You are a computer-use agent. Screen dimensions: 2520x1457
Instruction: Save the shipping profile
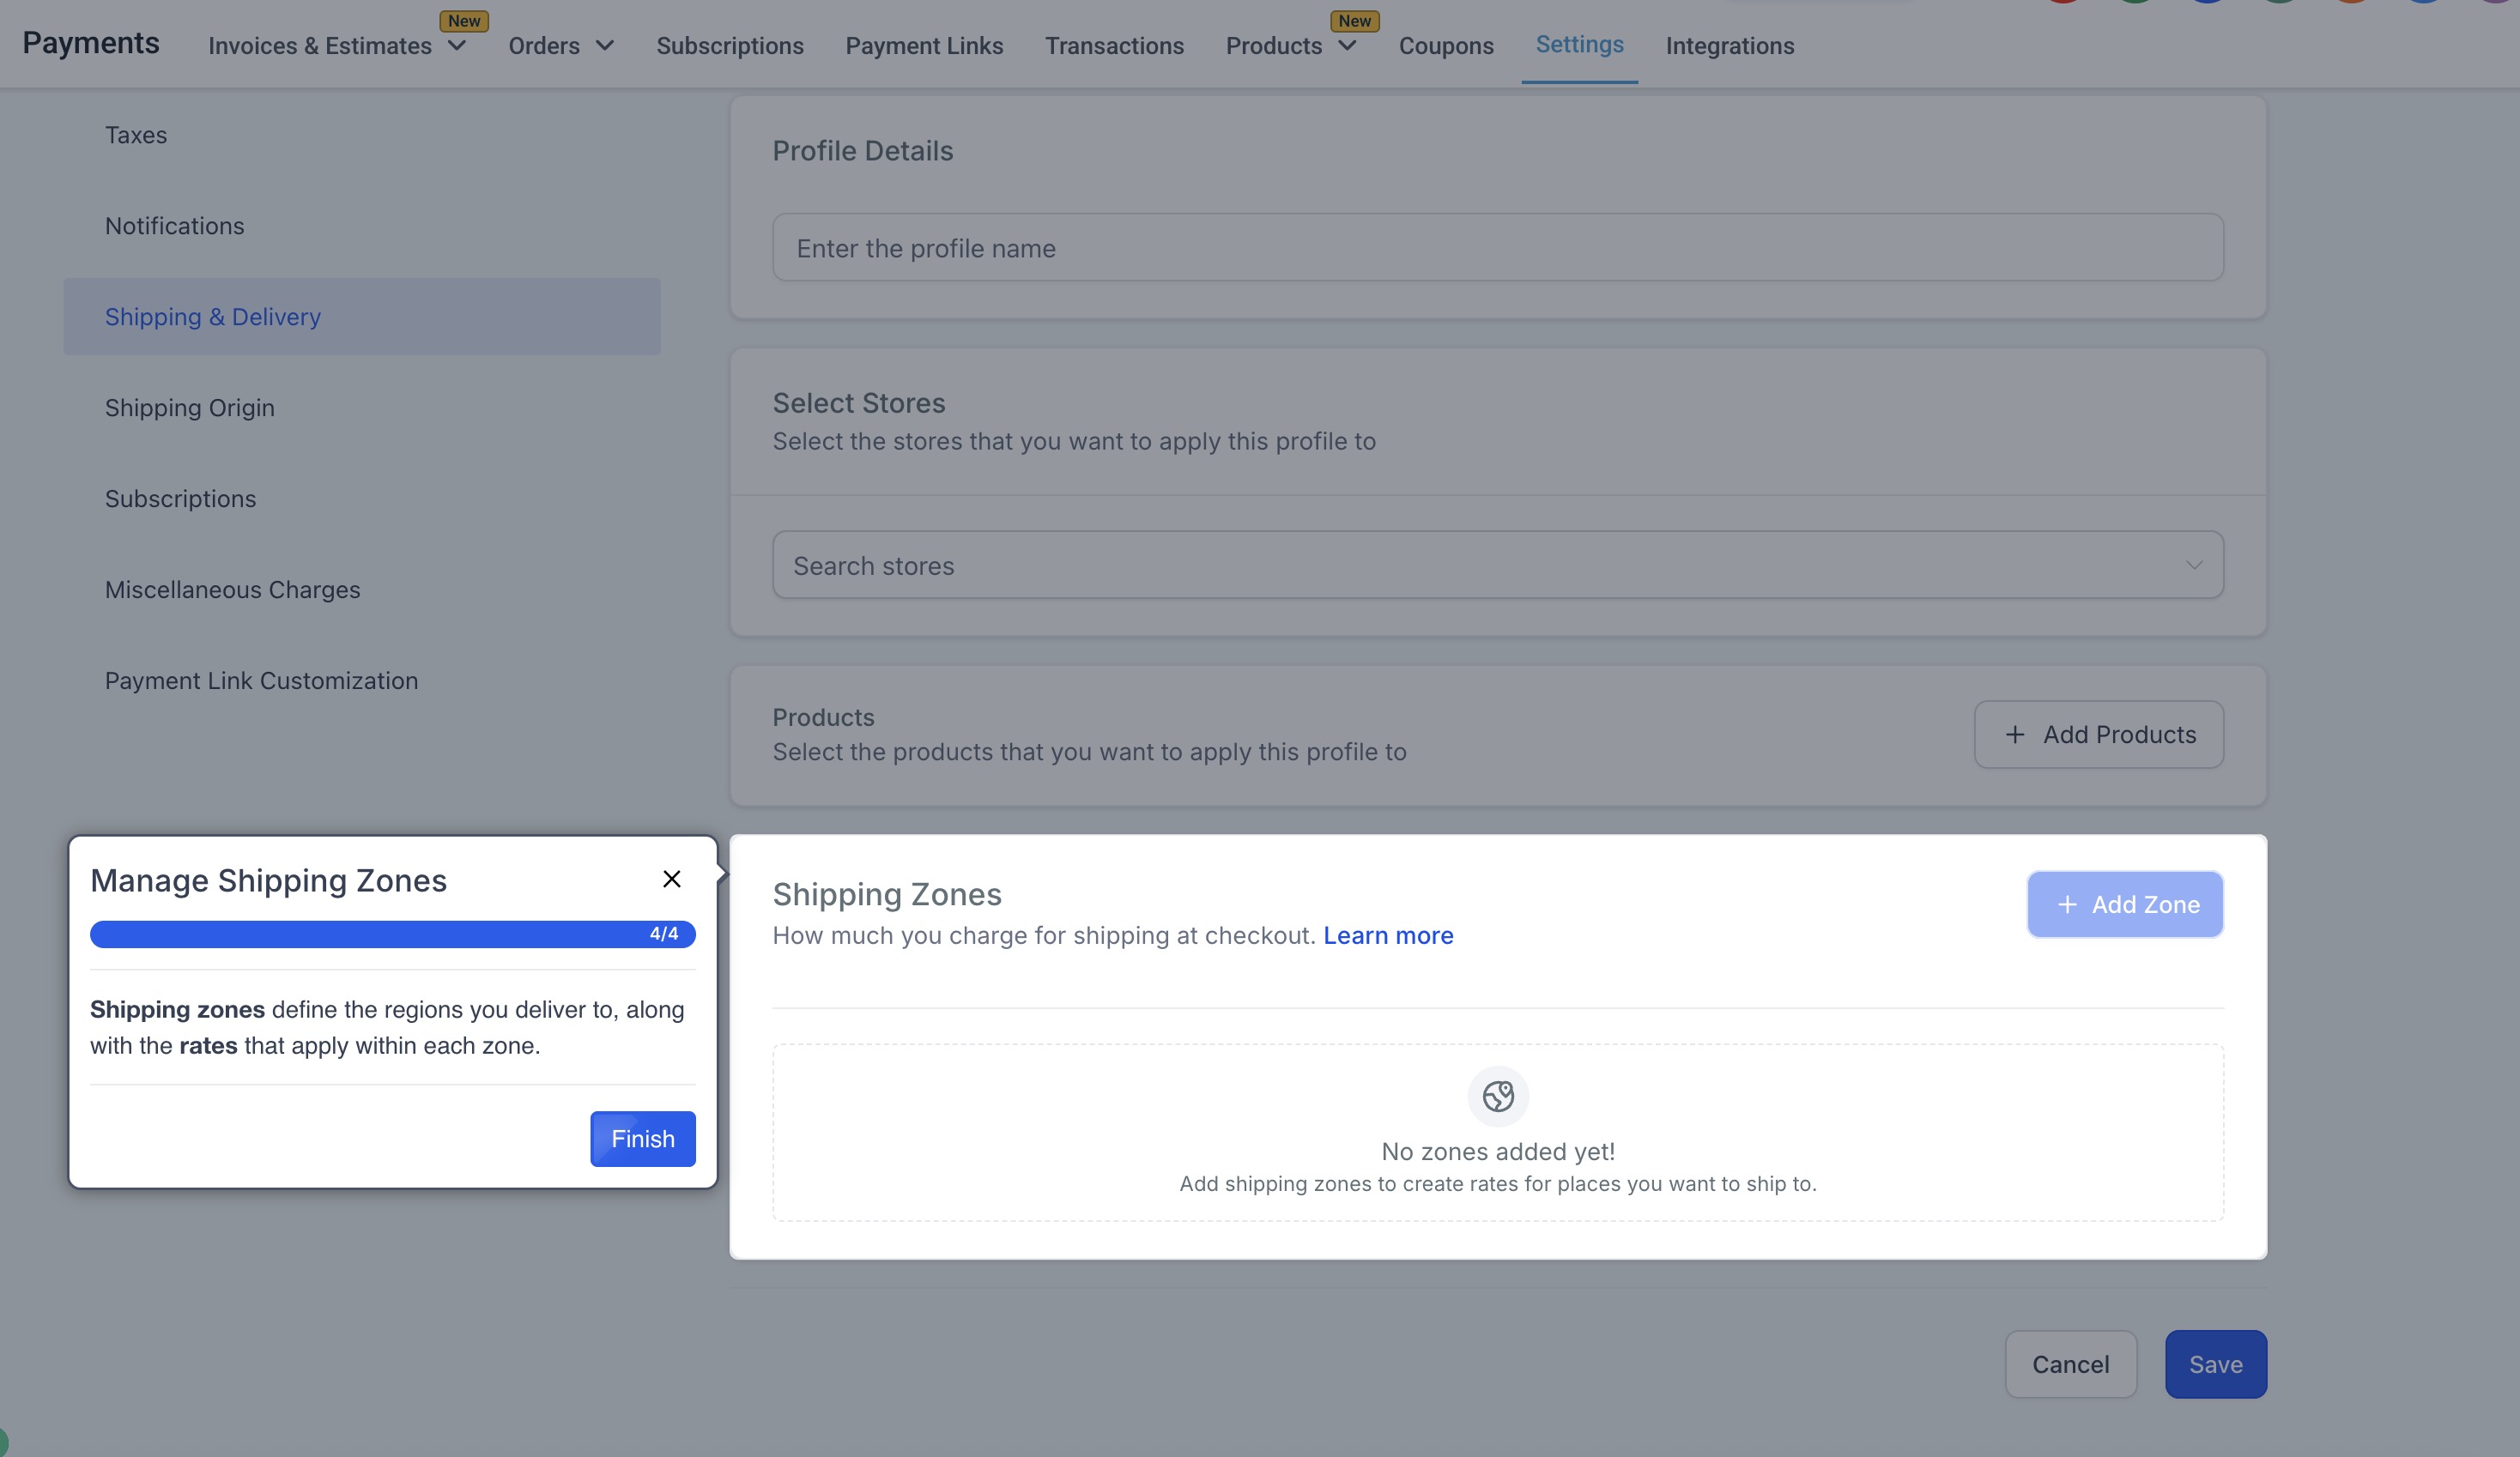coord(2215,1364)
